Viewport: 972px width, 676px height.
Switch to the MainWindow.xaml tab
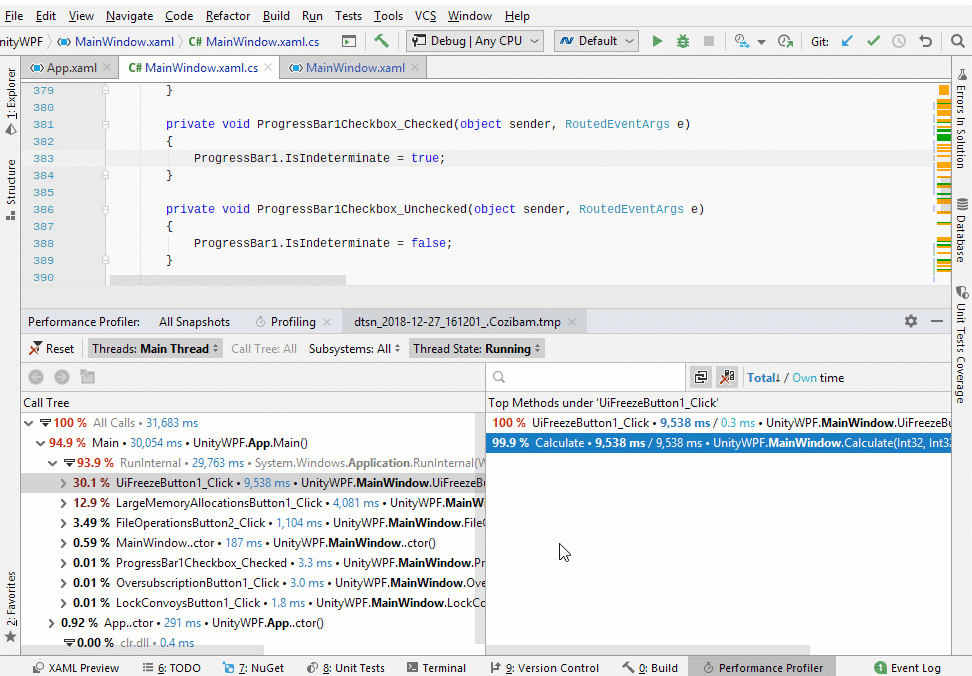pyautogui.click(x=355, y=68)
